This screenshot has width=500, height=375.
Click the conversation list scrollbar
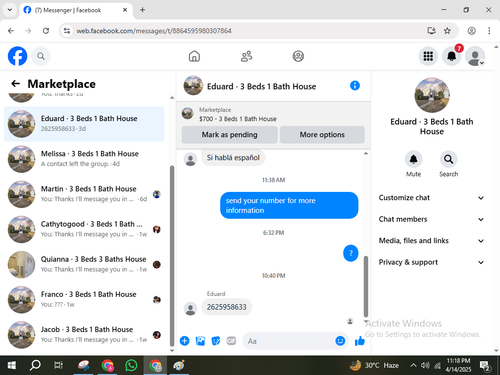172,256
